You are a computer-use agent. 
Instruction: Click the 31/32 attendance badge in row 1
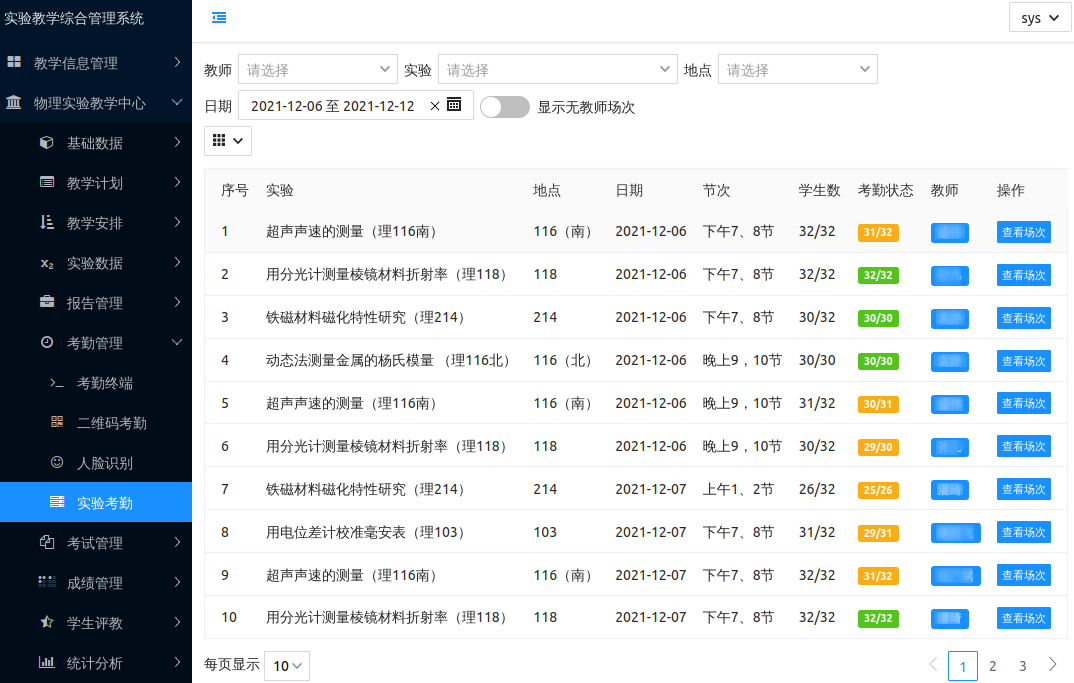[x=878, y=232]
